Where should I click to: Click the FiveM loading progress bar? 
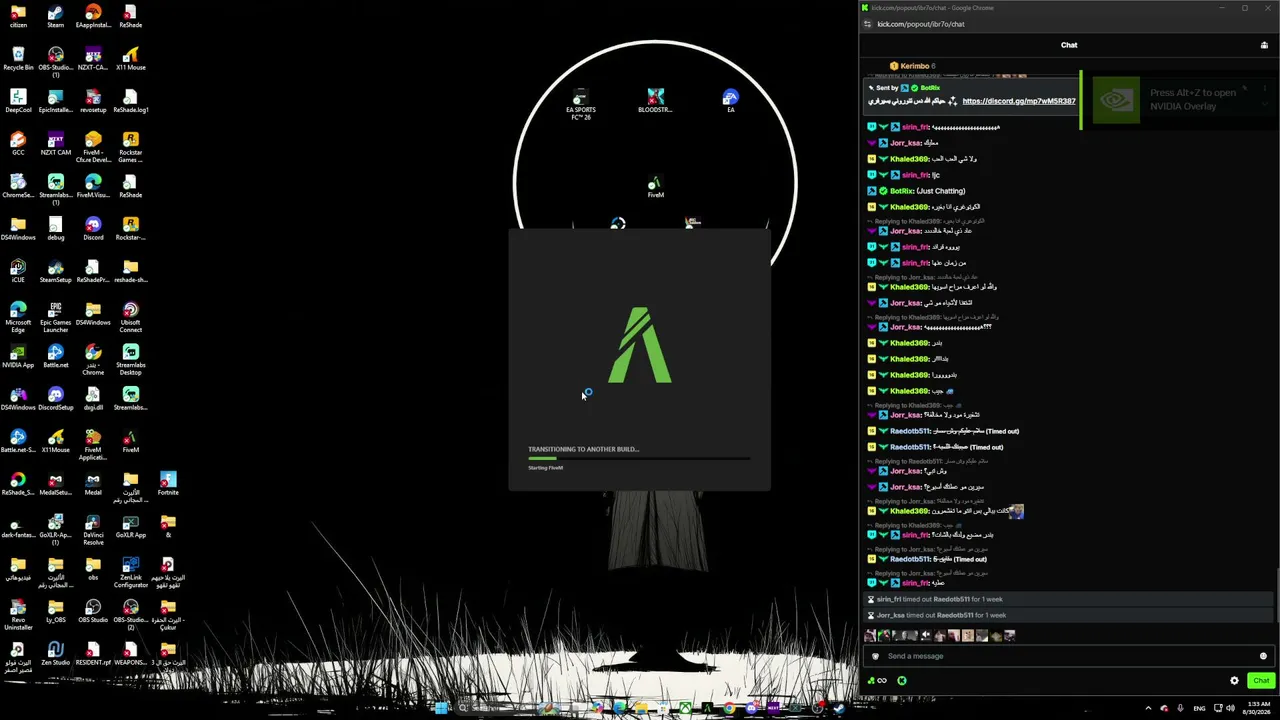(x=639, y=458)
